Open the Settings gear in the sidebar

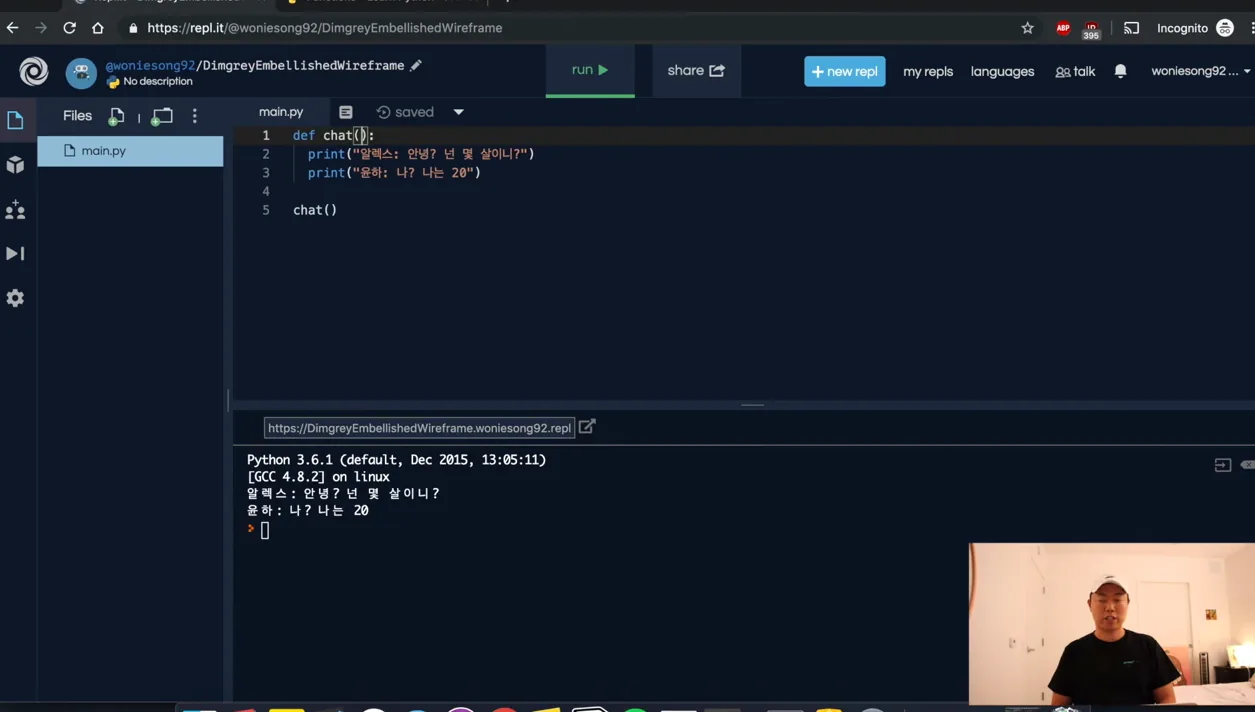[x=15, y=298]
